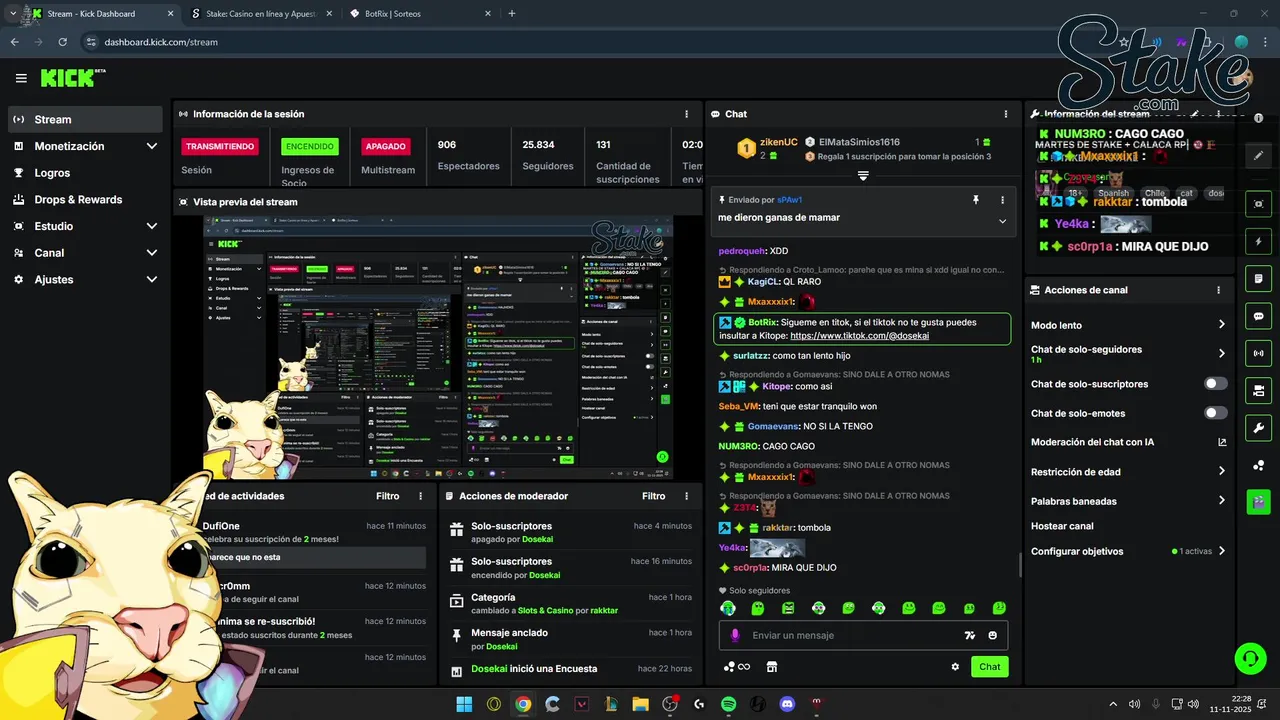Open File Explorer from the taskbar
The width and height of the screenshot is (1280, 720).
[x=640, y=704]
